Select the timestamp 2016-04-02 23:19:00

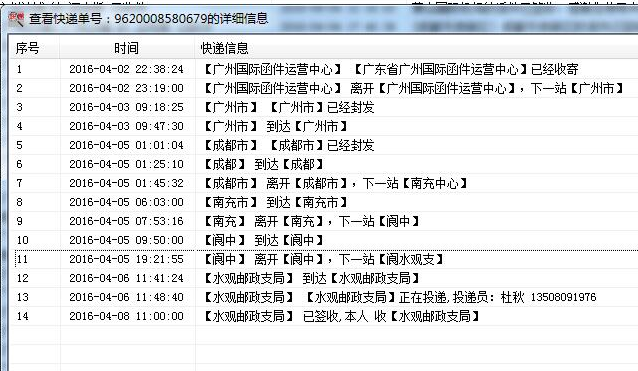click(x=126, y=88)
